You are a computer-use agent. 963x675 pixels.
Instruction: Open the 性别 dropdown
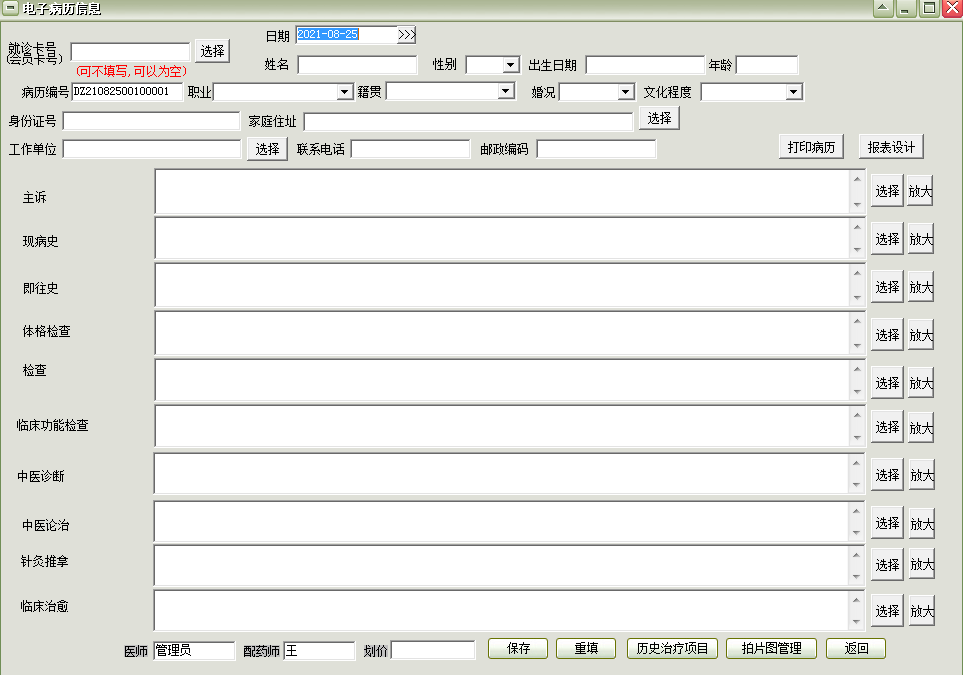point(510,64)
